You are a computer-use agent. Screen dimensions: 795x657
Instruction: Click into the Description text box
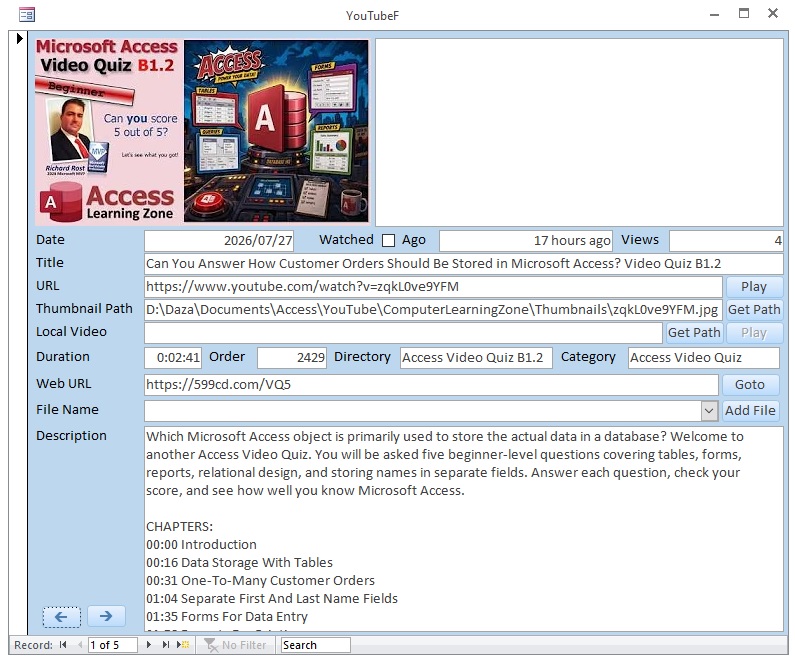coord(463,529)
